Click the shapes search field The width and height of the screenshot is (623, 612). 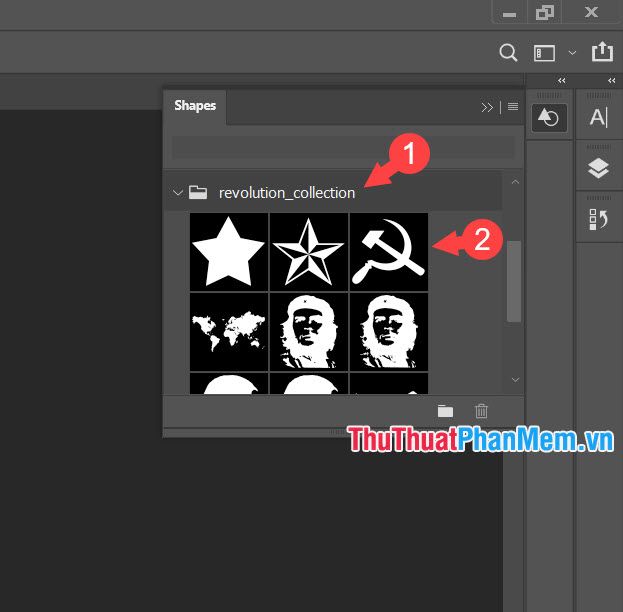click(x=343, y=147)
